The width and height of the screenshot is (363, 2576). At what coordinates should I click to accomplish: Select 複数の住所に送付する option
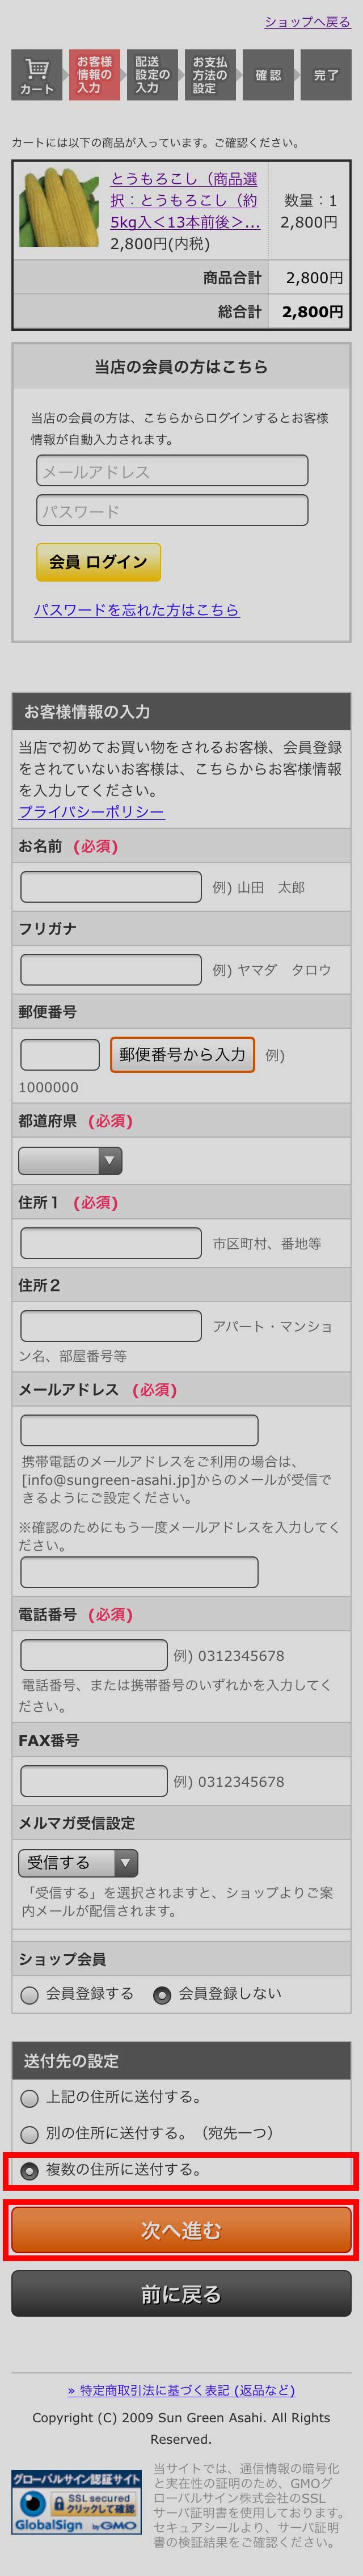point(30,2170)
